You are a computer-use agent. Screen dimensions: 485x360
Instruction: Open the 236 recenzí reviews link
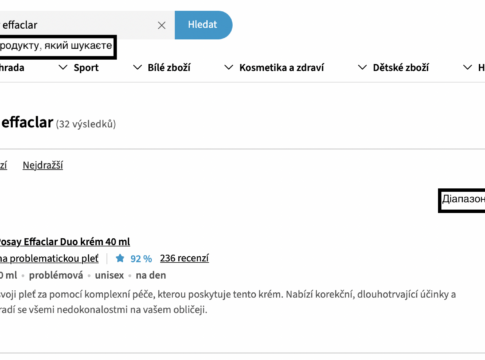point(184,258)
